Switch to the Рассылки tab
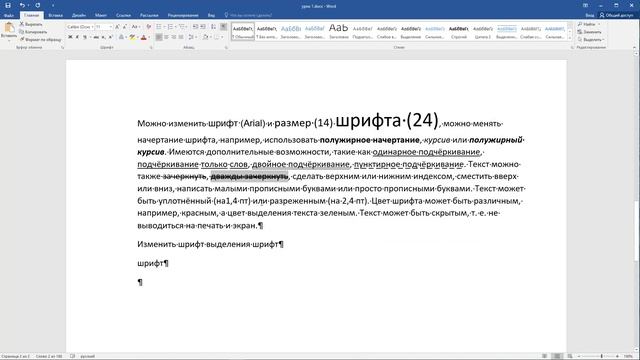 point(149,15)
